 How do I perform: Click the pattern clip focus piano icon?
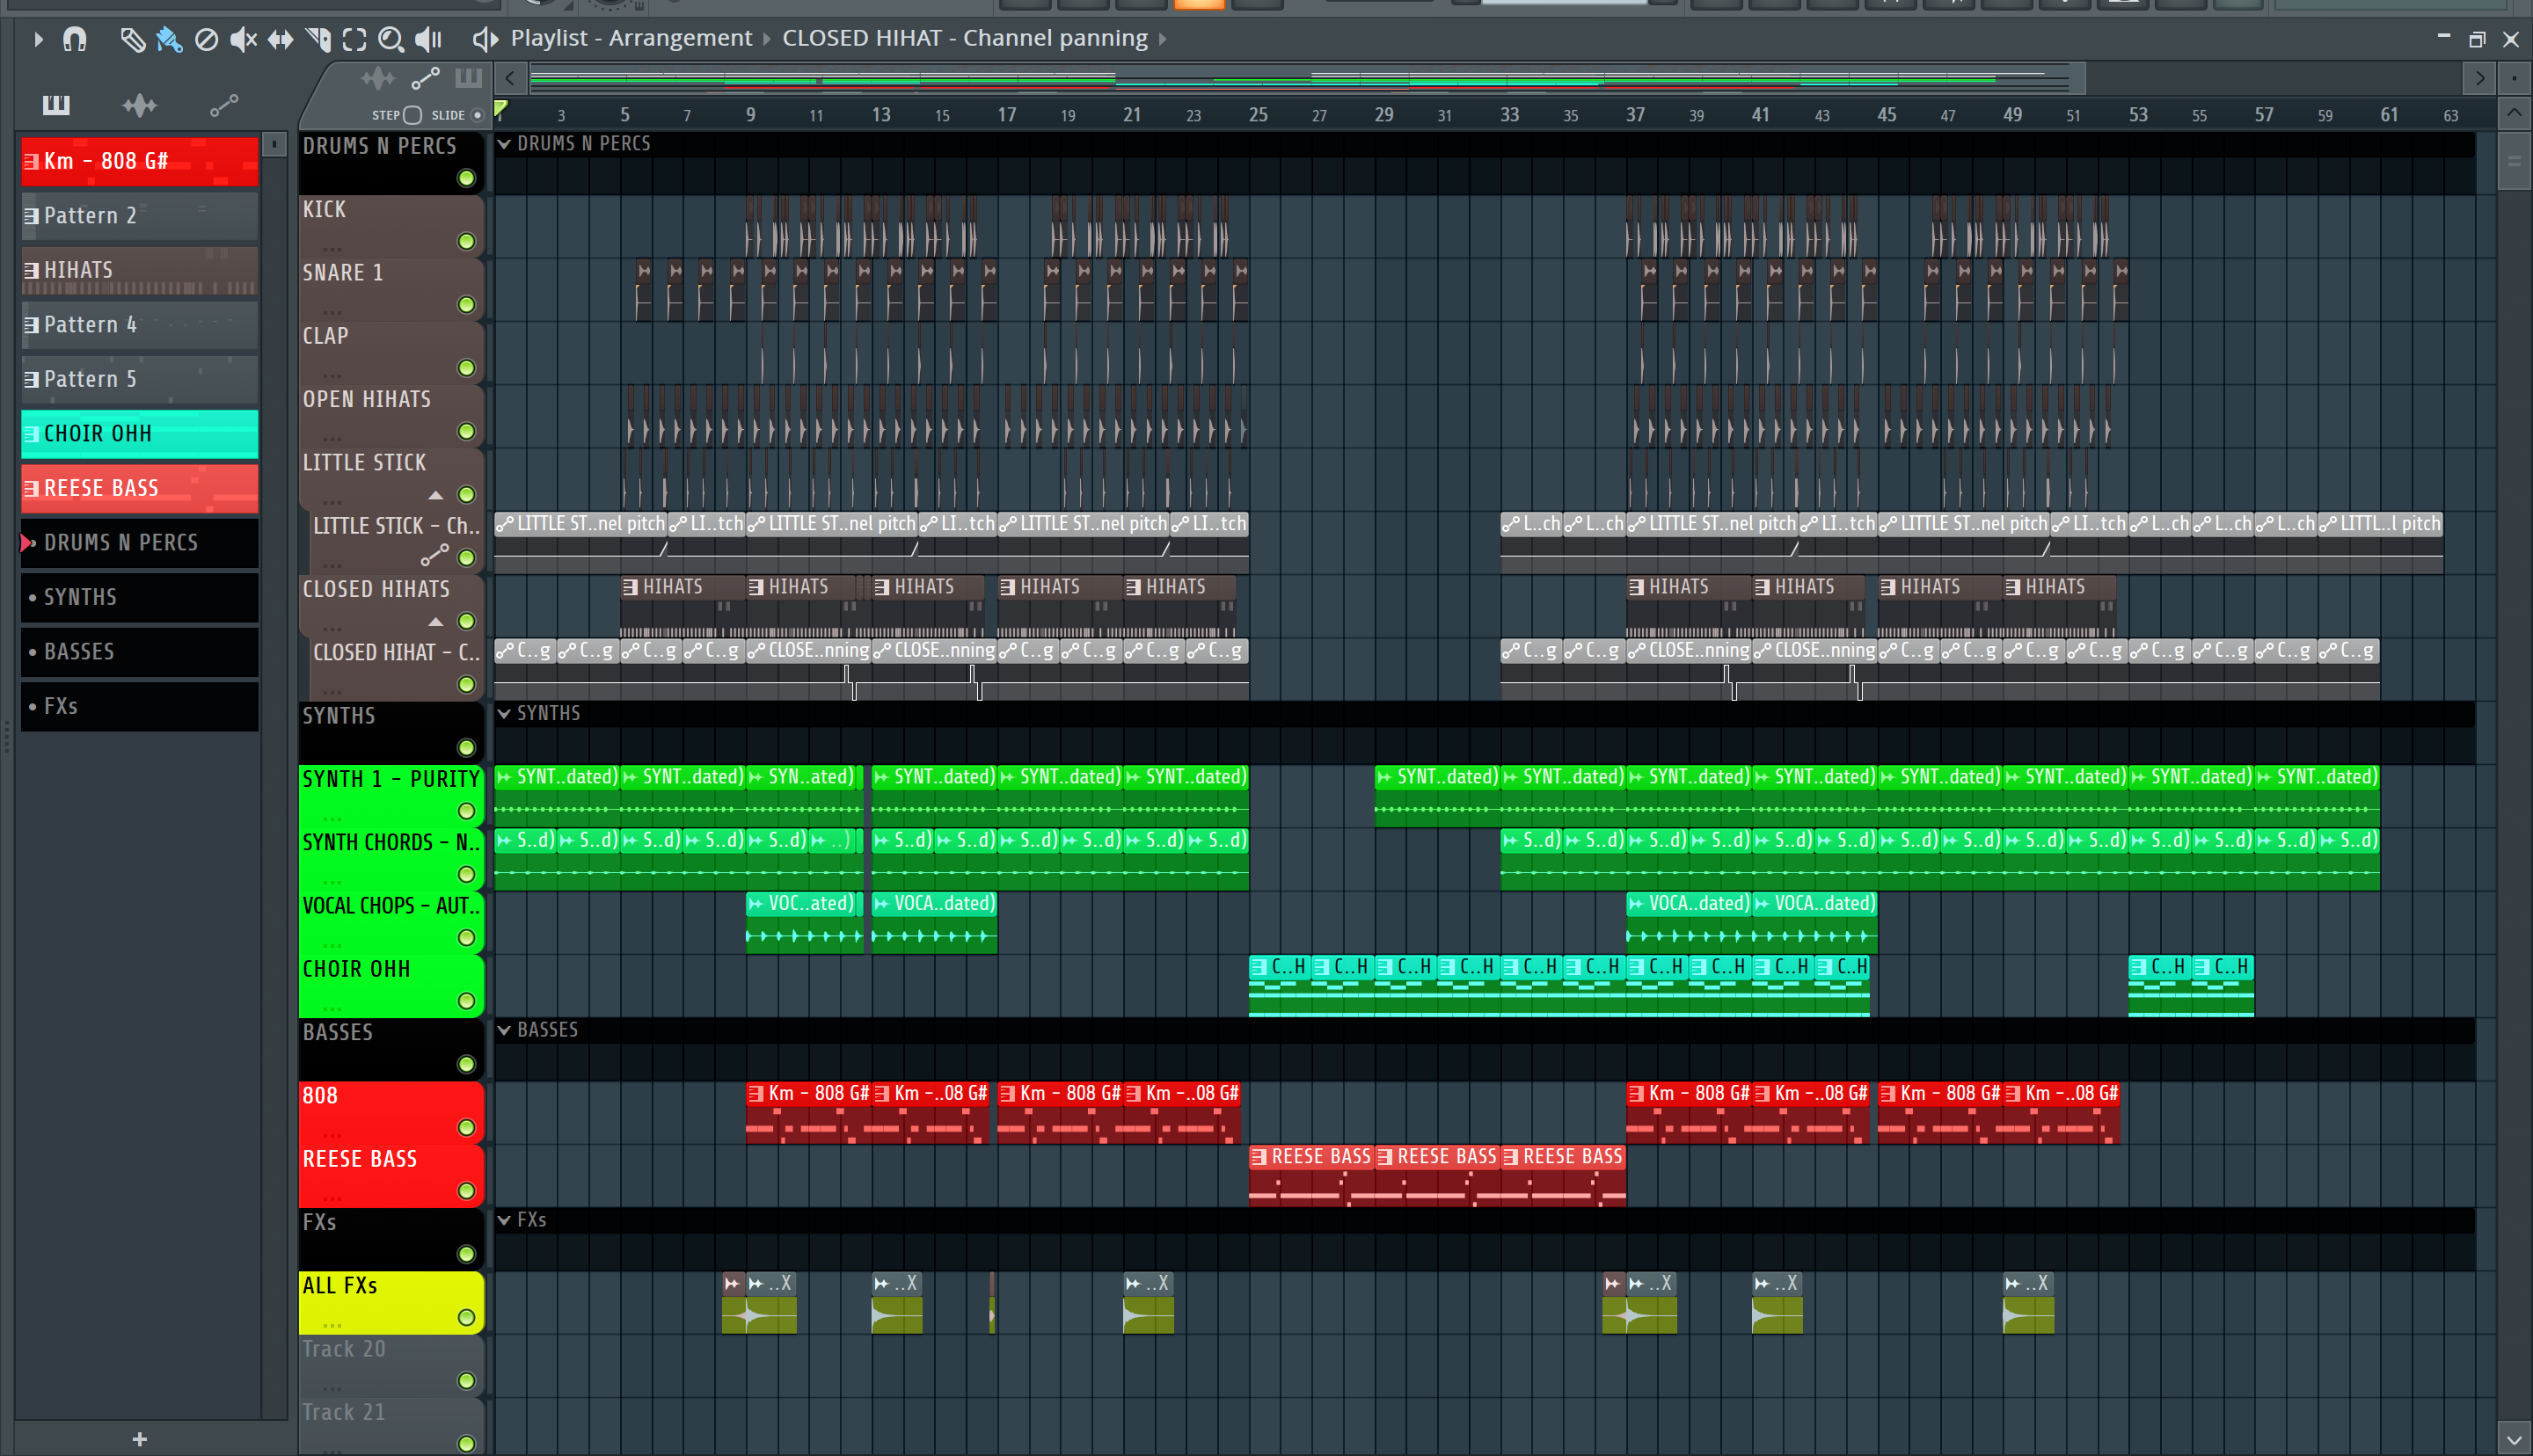tap(468, 78)
